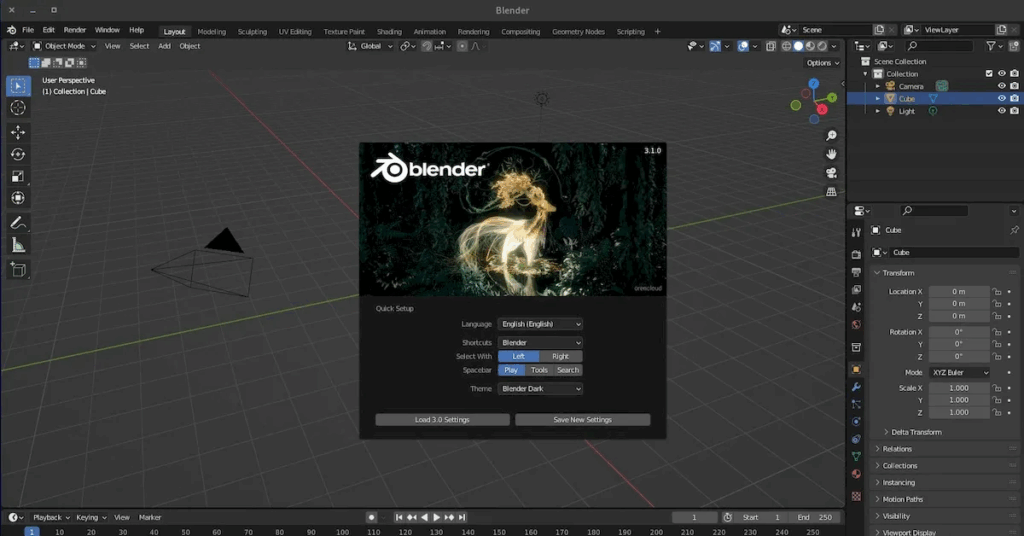Open the viewport Add menu

[x=164, y=46]
